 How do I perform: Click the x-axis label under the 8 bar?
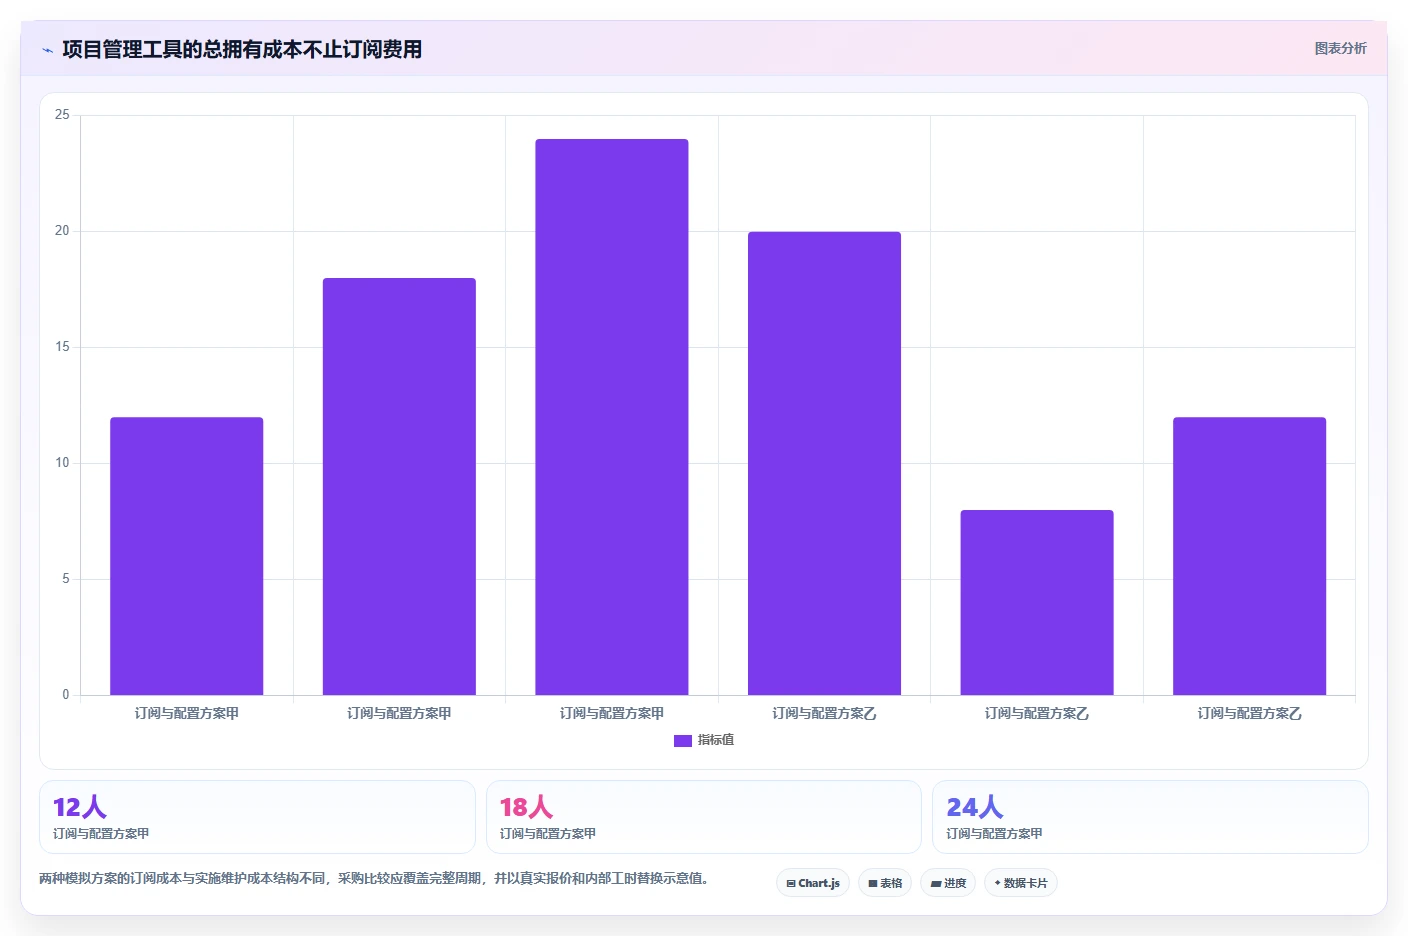point(1037,713)
